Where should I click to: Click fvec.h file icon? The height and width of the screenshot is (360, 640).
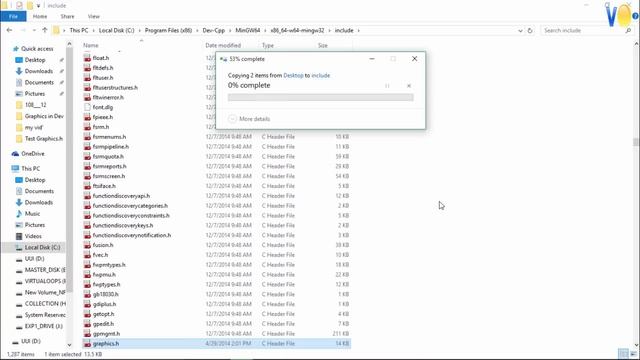tap(87, 255)
